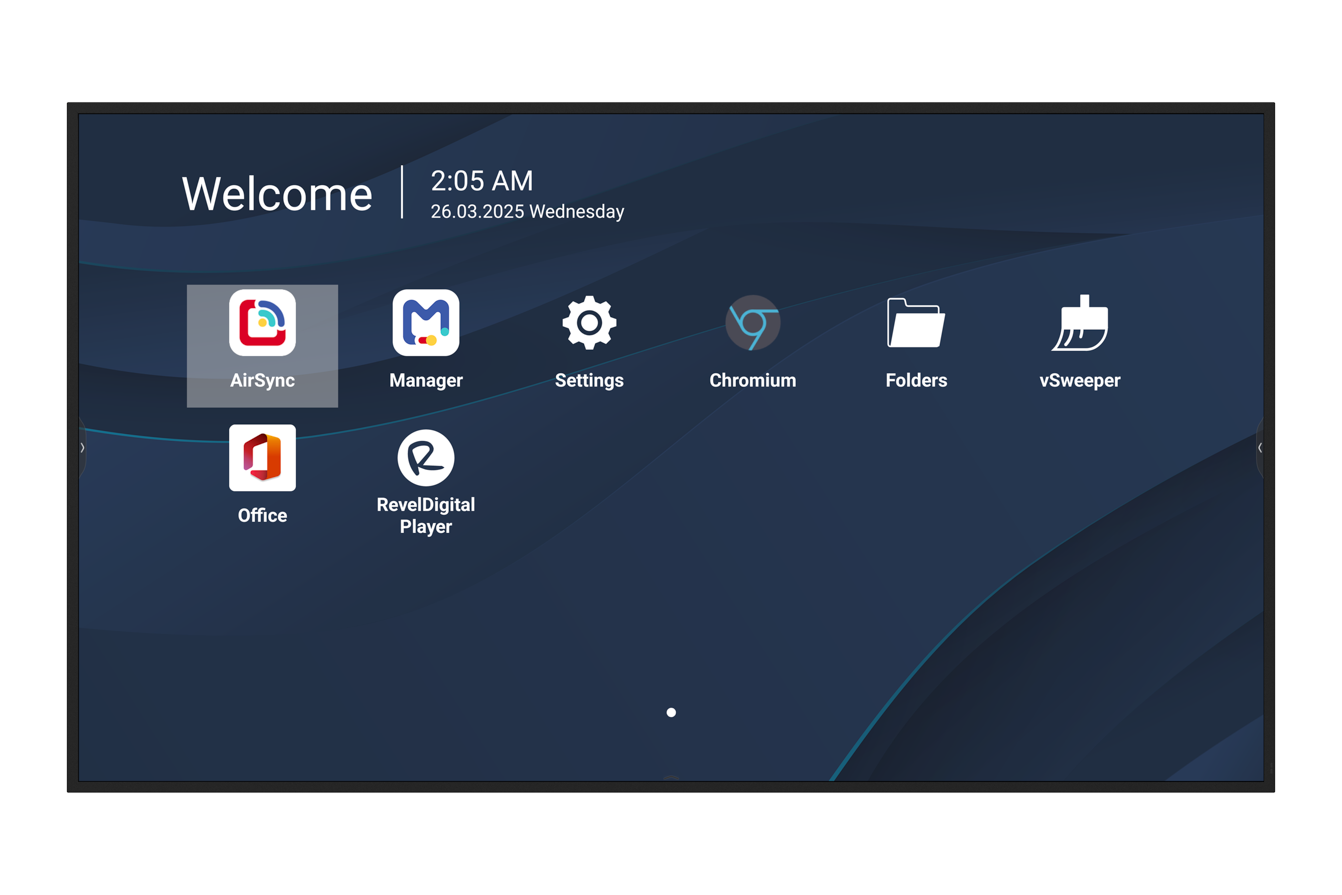
Task: Open the Microsoft Office icon
Action: click(x=262, y=458)
